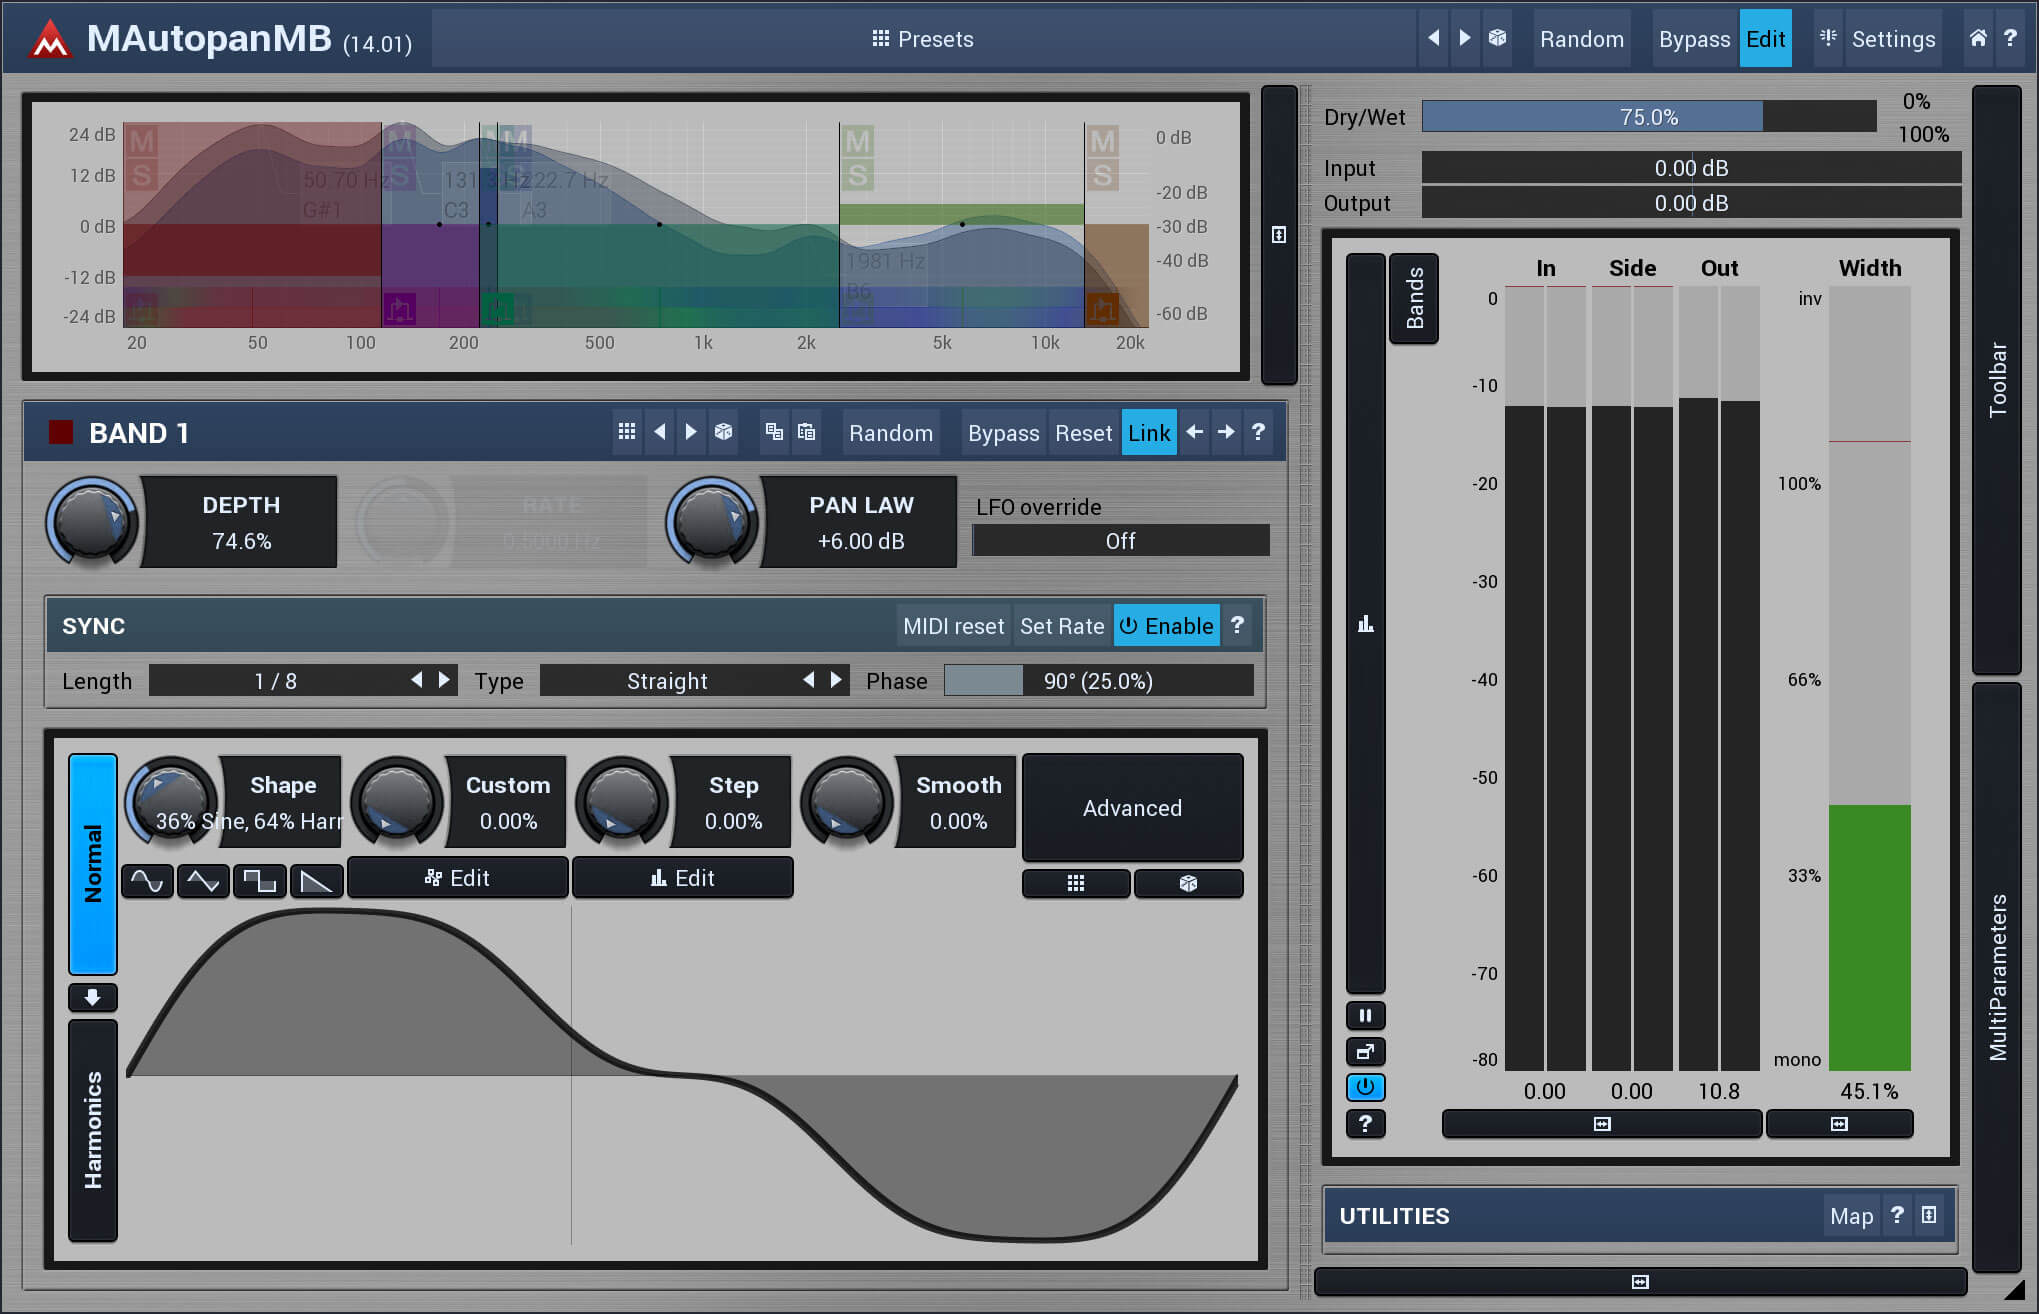
Task: Click the Band 1 red color swatch
Action: point(61,432)
